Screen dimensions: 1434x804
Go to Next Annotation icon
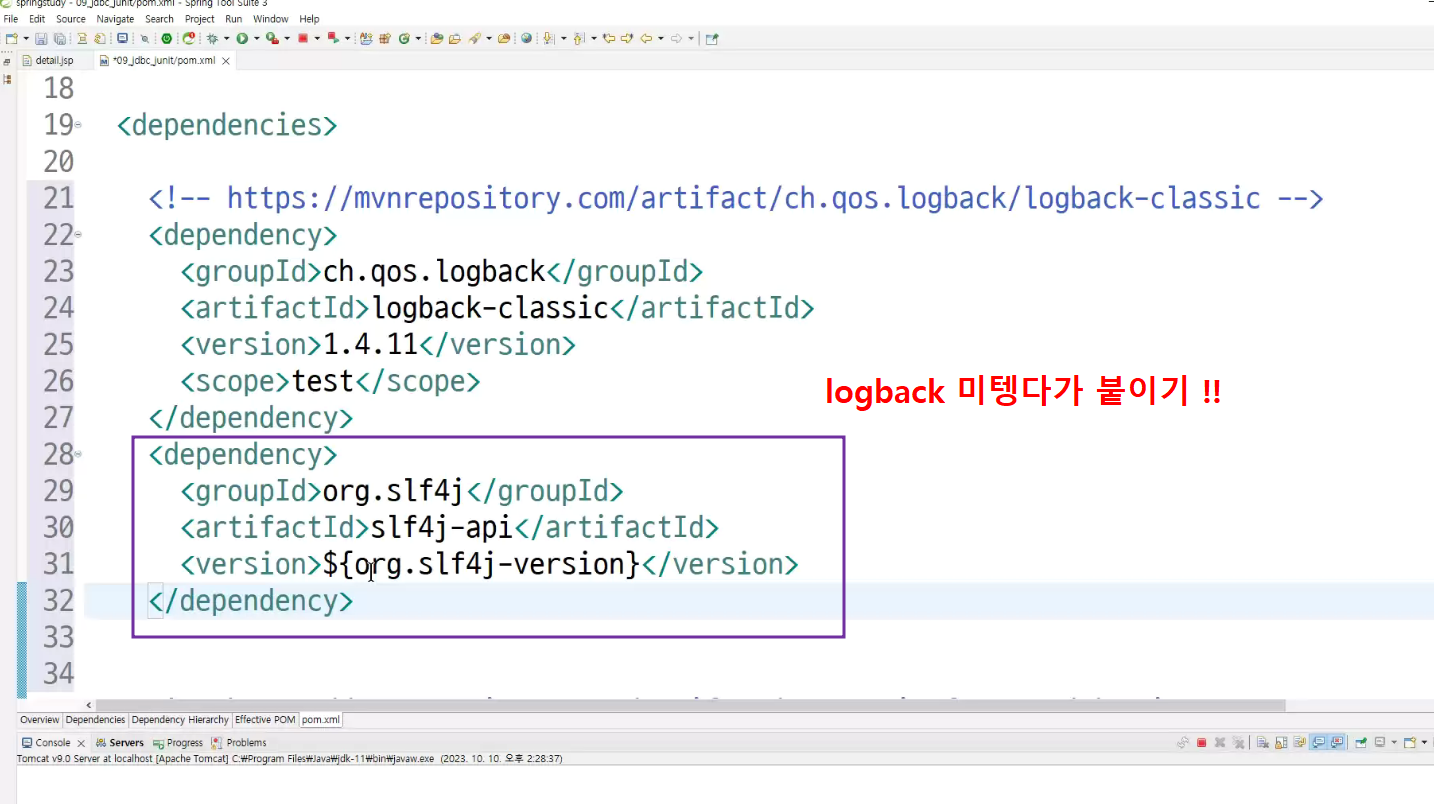point(547,38)
